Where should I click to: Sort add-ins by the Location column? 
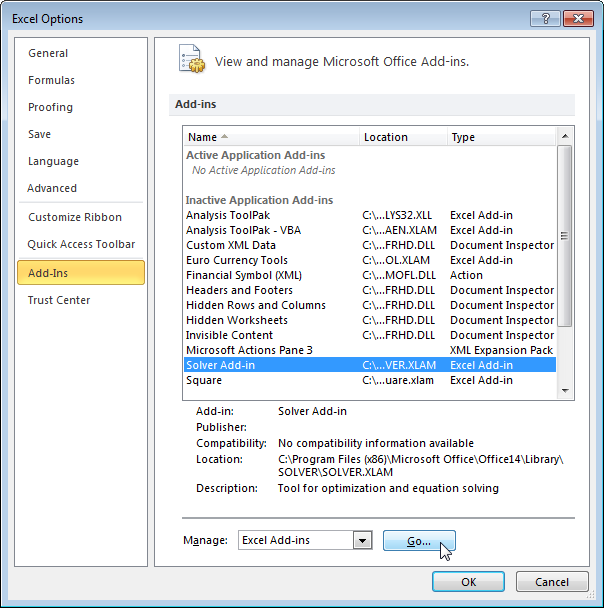403,137
